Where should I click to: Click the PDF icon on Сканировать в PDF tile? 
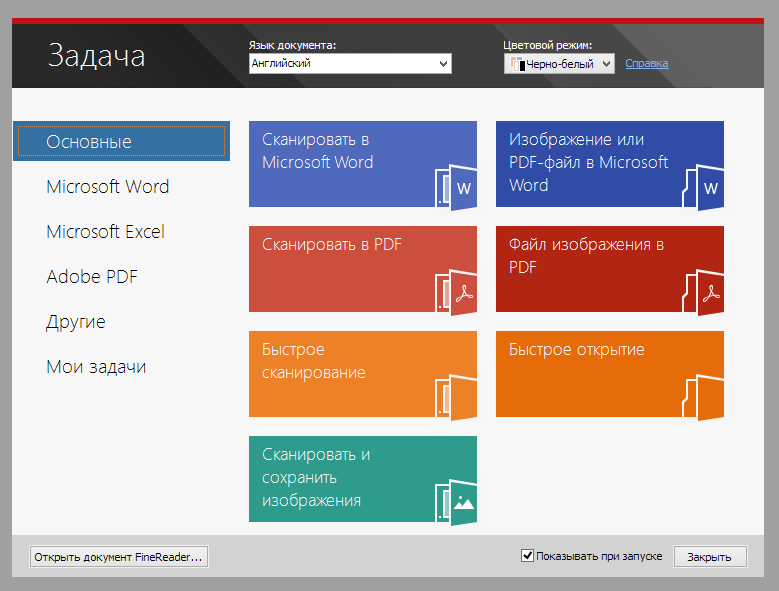[456, 293]
